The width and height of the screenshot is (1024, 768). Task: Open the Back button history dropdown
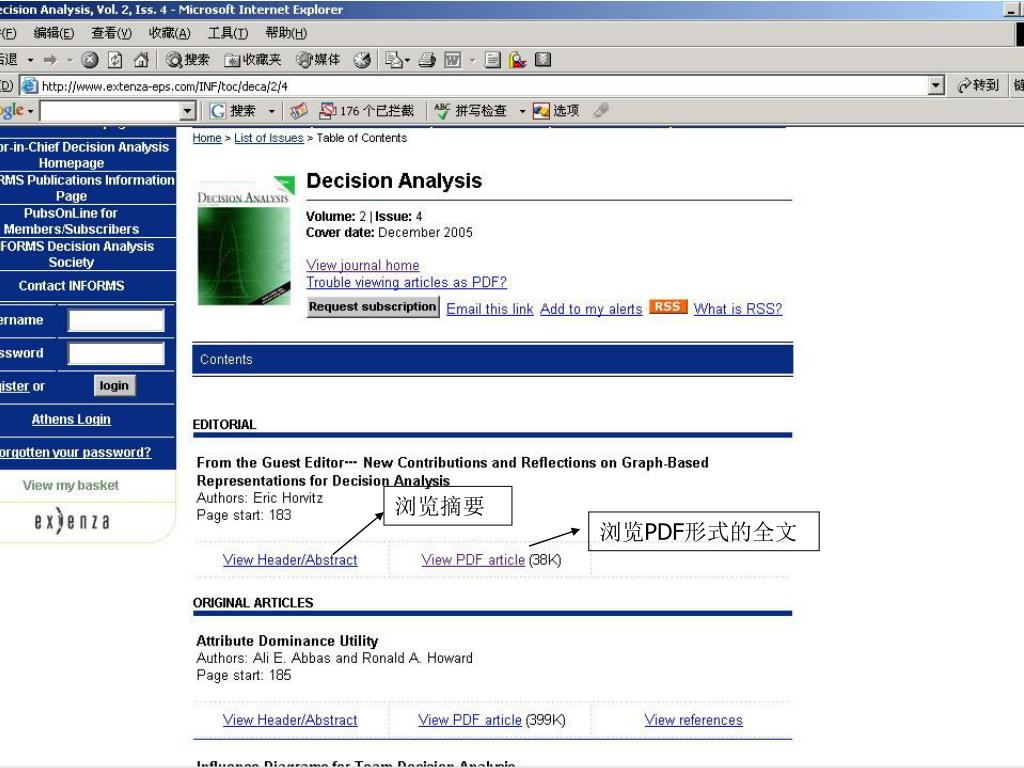(x=30, y=60)
